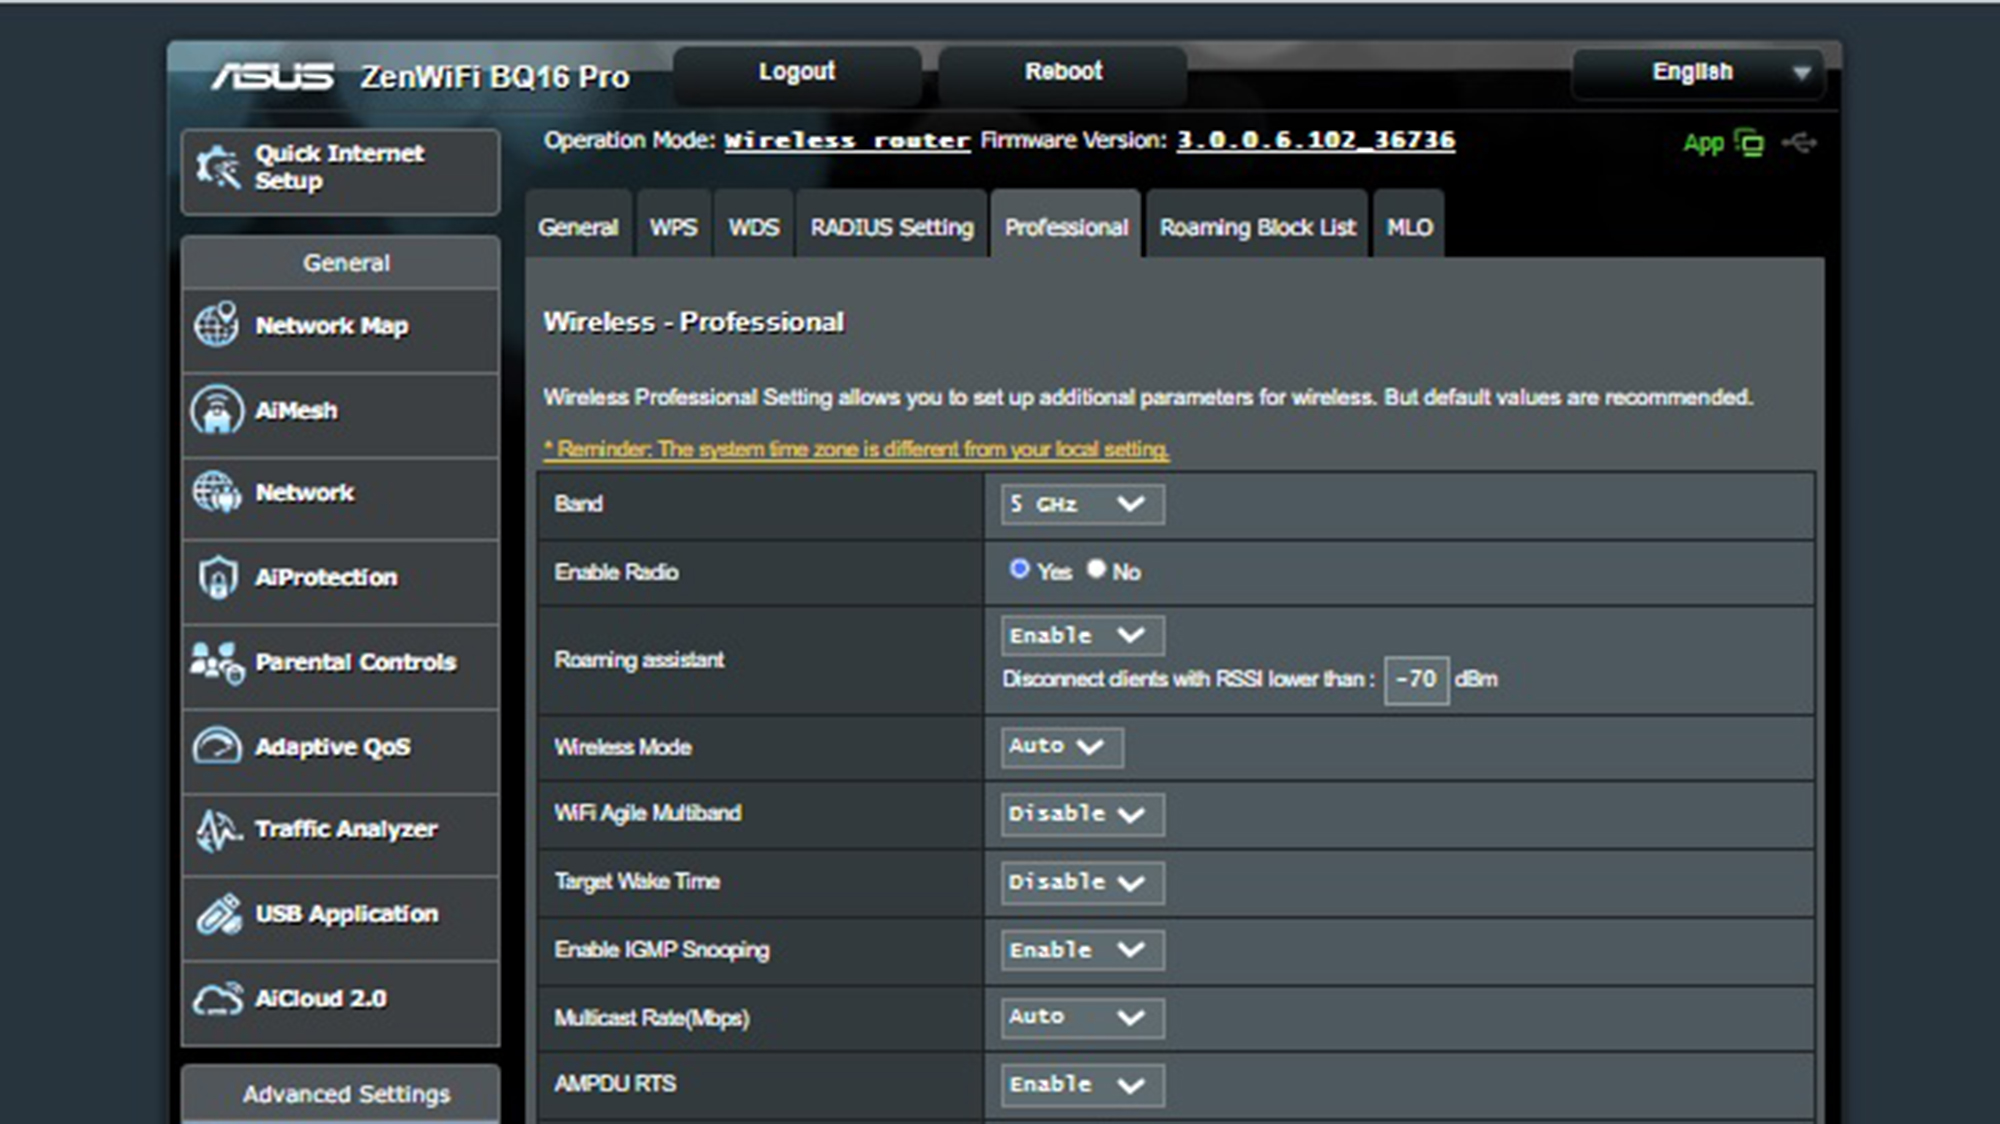Screen dimensions: 2000x1124
Task: Open the English language dropdown
Action: [x=1699, y=73]
